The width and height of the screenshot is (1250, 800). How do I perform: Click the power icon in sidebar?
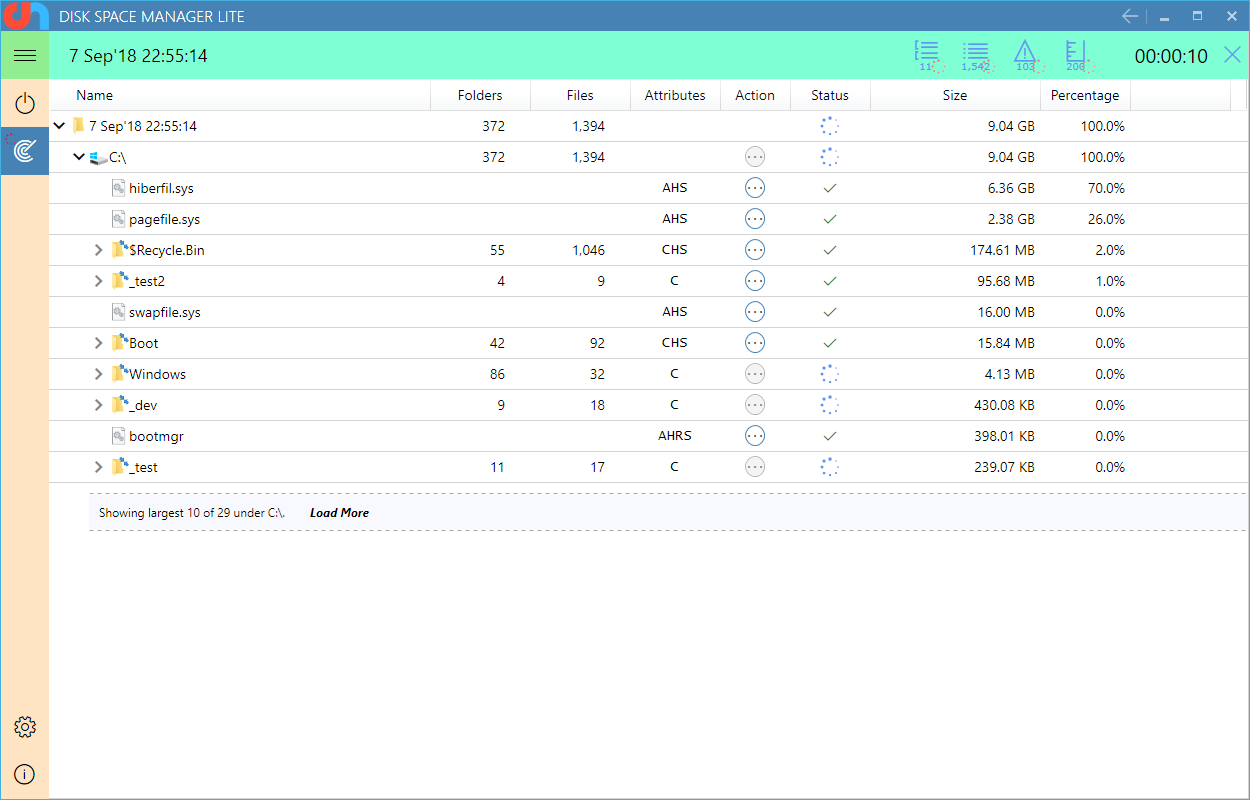tap(25, 104)
